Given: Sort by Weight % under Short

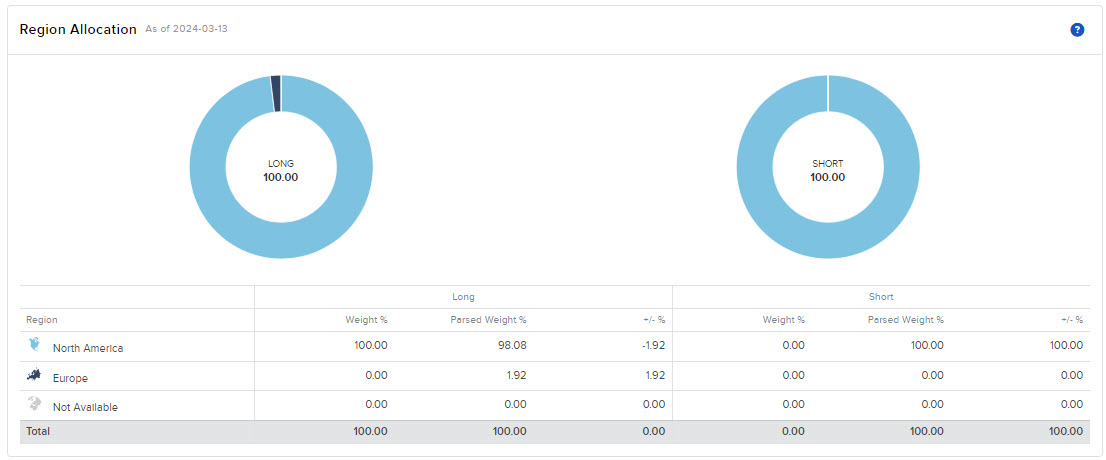Looking at the screenshot, I should [783, 320].
